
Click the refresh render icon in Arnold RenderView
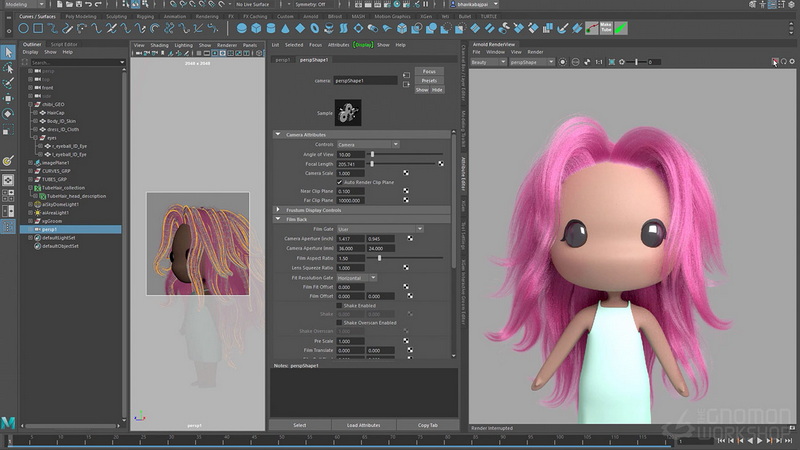pos(784,62)
